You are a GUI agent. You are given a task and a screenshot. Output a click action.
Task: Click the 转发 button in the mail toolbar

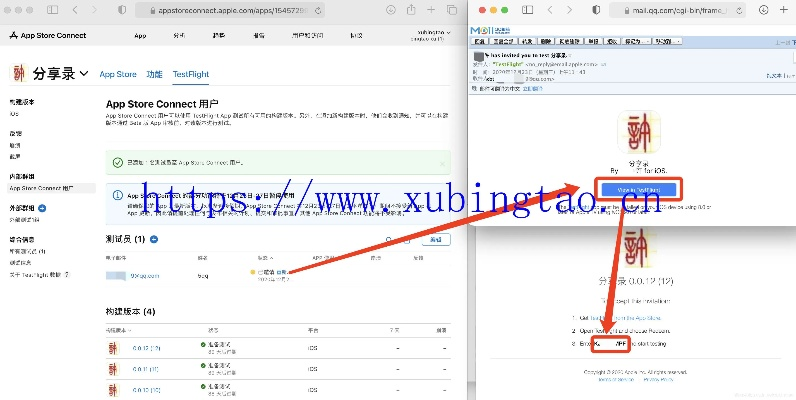coord(527,41)
